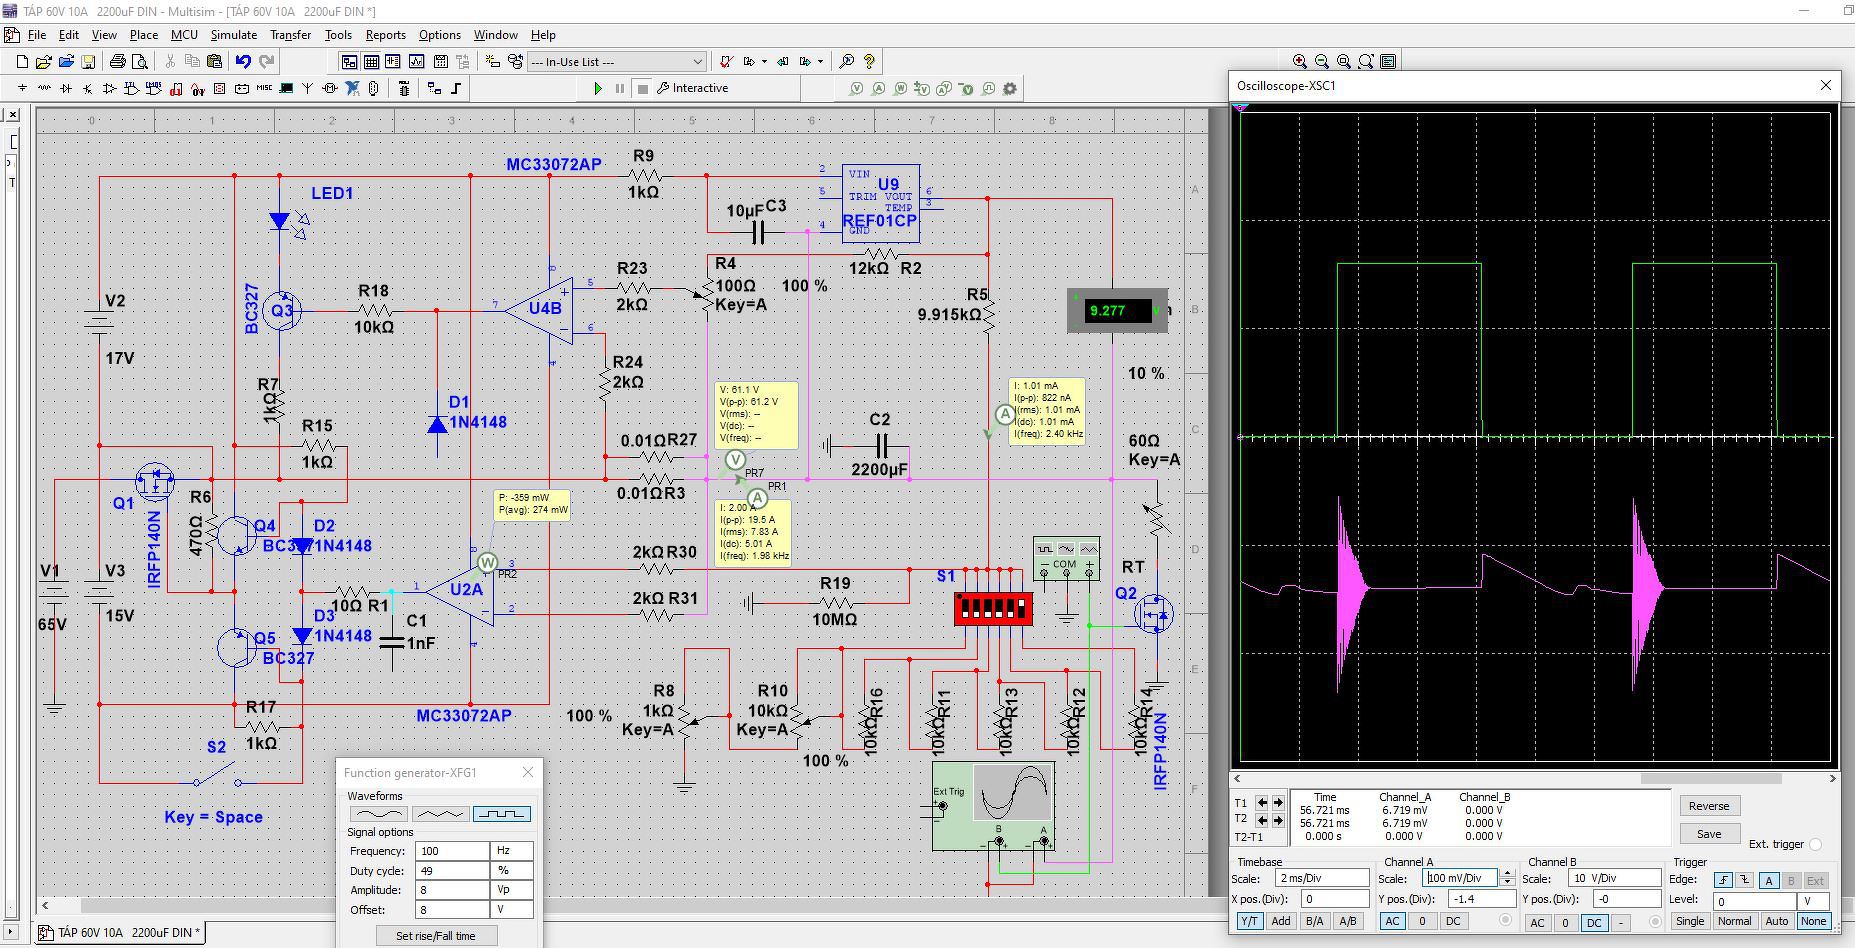Run the simulation with the green play button
This screenshot has width=1855, height=948.
click(x=598, y=88)
